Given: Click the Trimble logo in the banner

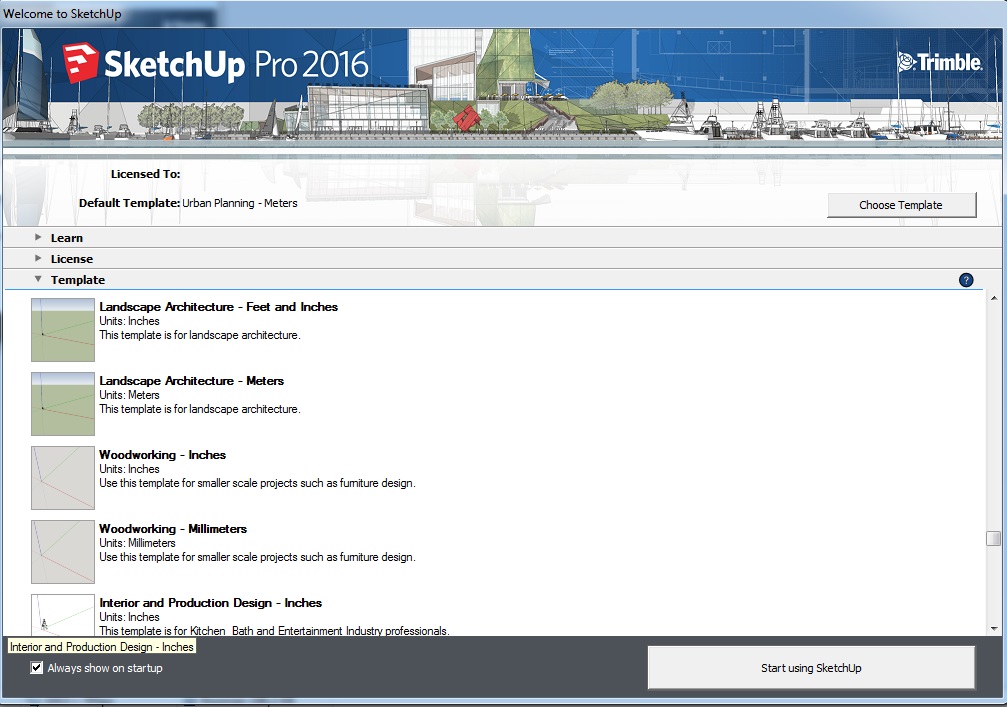Looking at the screenshot, I should click(940, 62).
